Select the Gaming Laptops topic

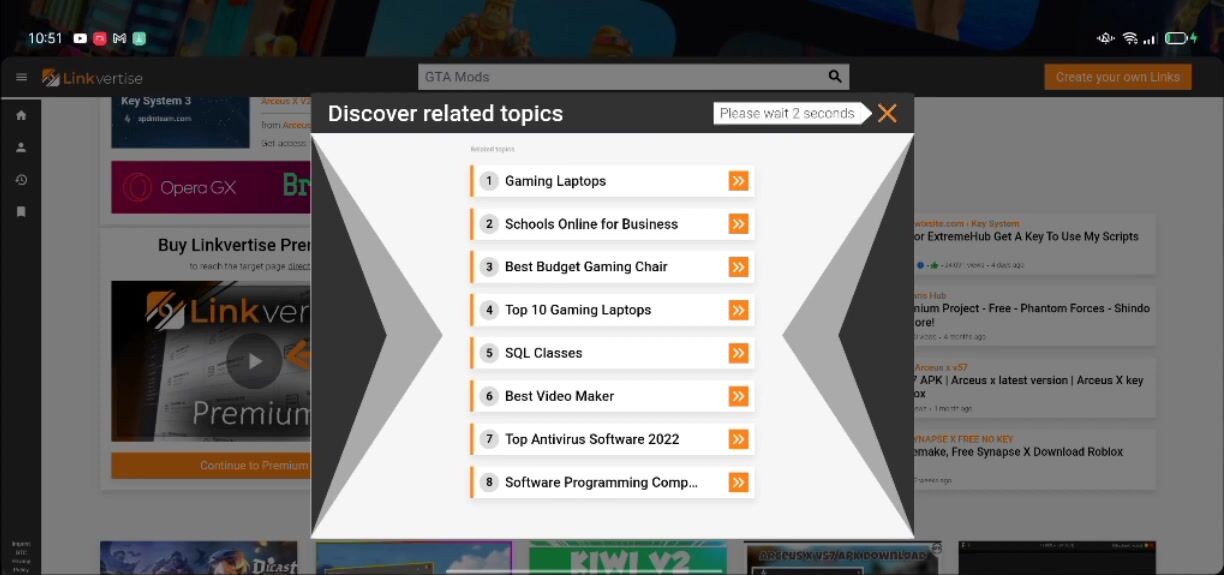point(612,181)
